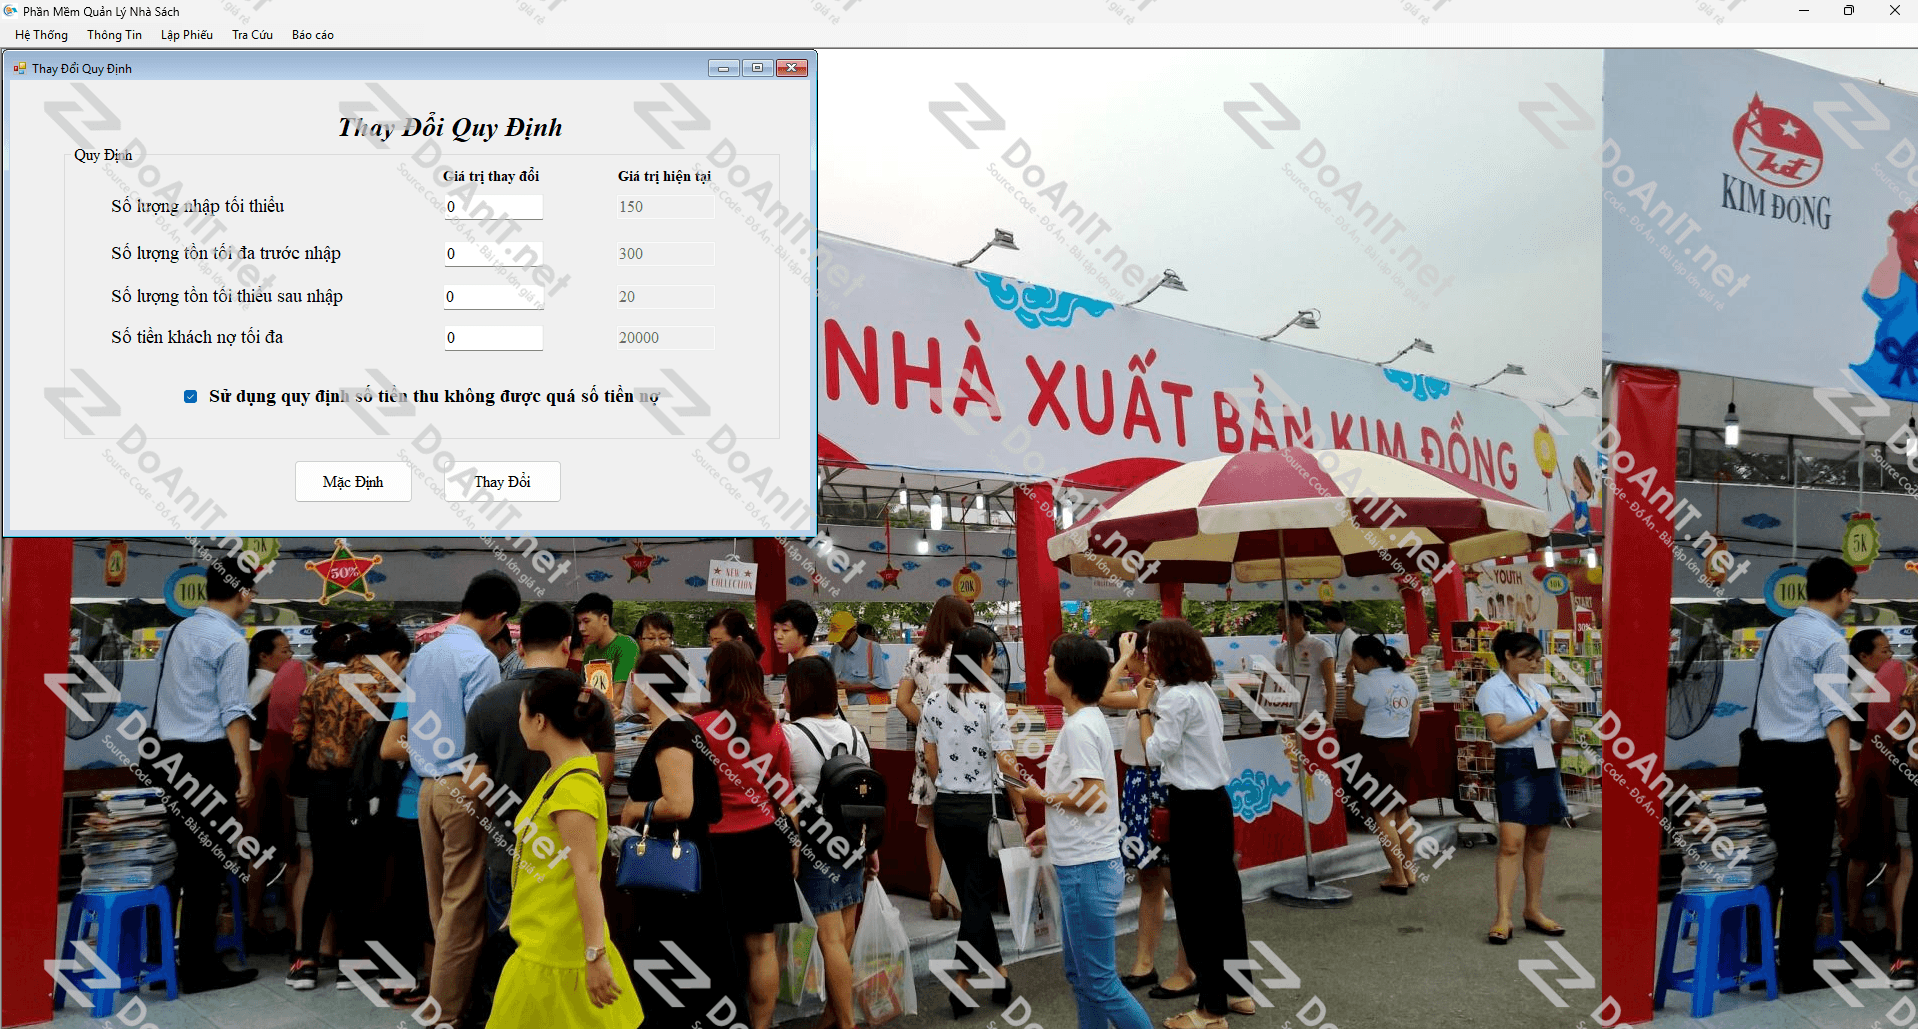Click the Giá trị hiện tại column header

(x=665, y=176)
